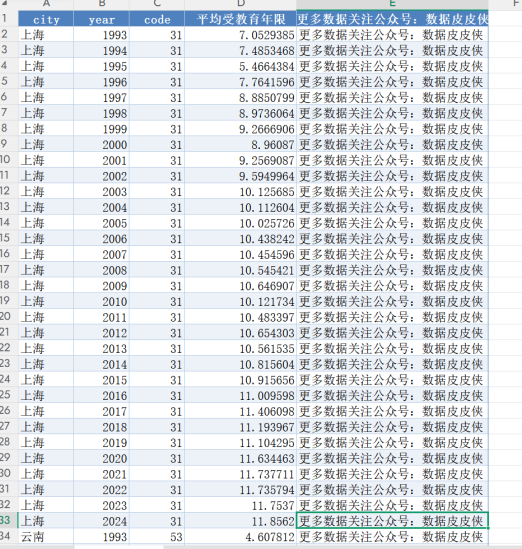Select the 云南 city cell
Viewport: 522px width, 549px height.
click(46, 536)
